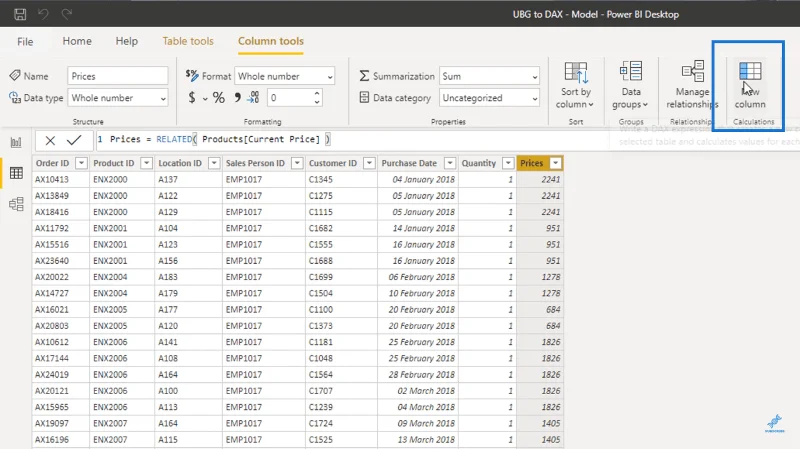Click the currency dollar format icon
This screenshot has width=800, height=449.
(x=192, y=97)
